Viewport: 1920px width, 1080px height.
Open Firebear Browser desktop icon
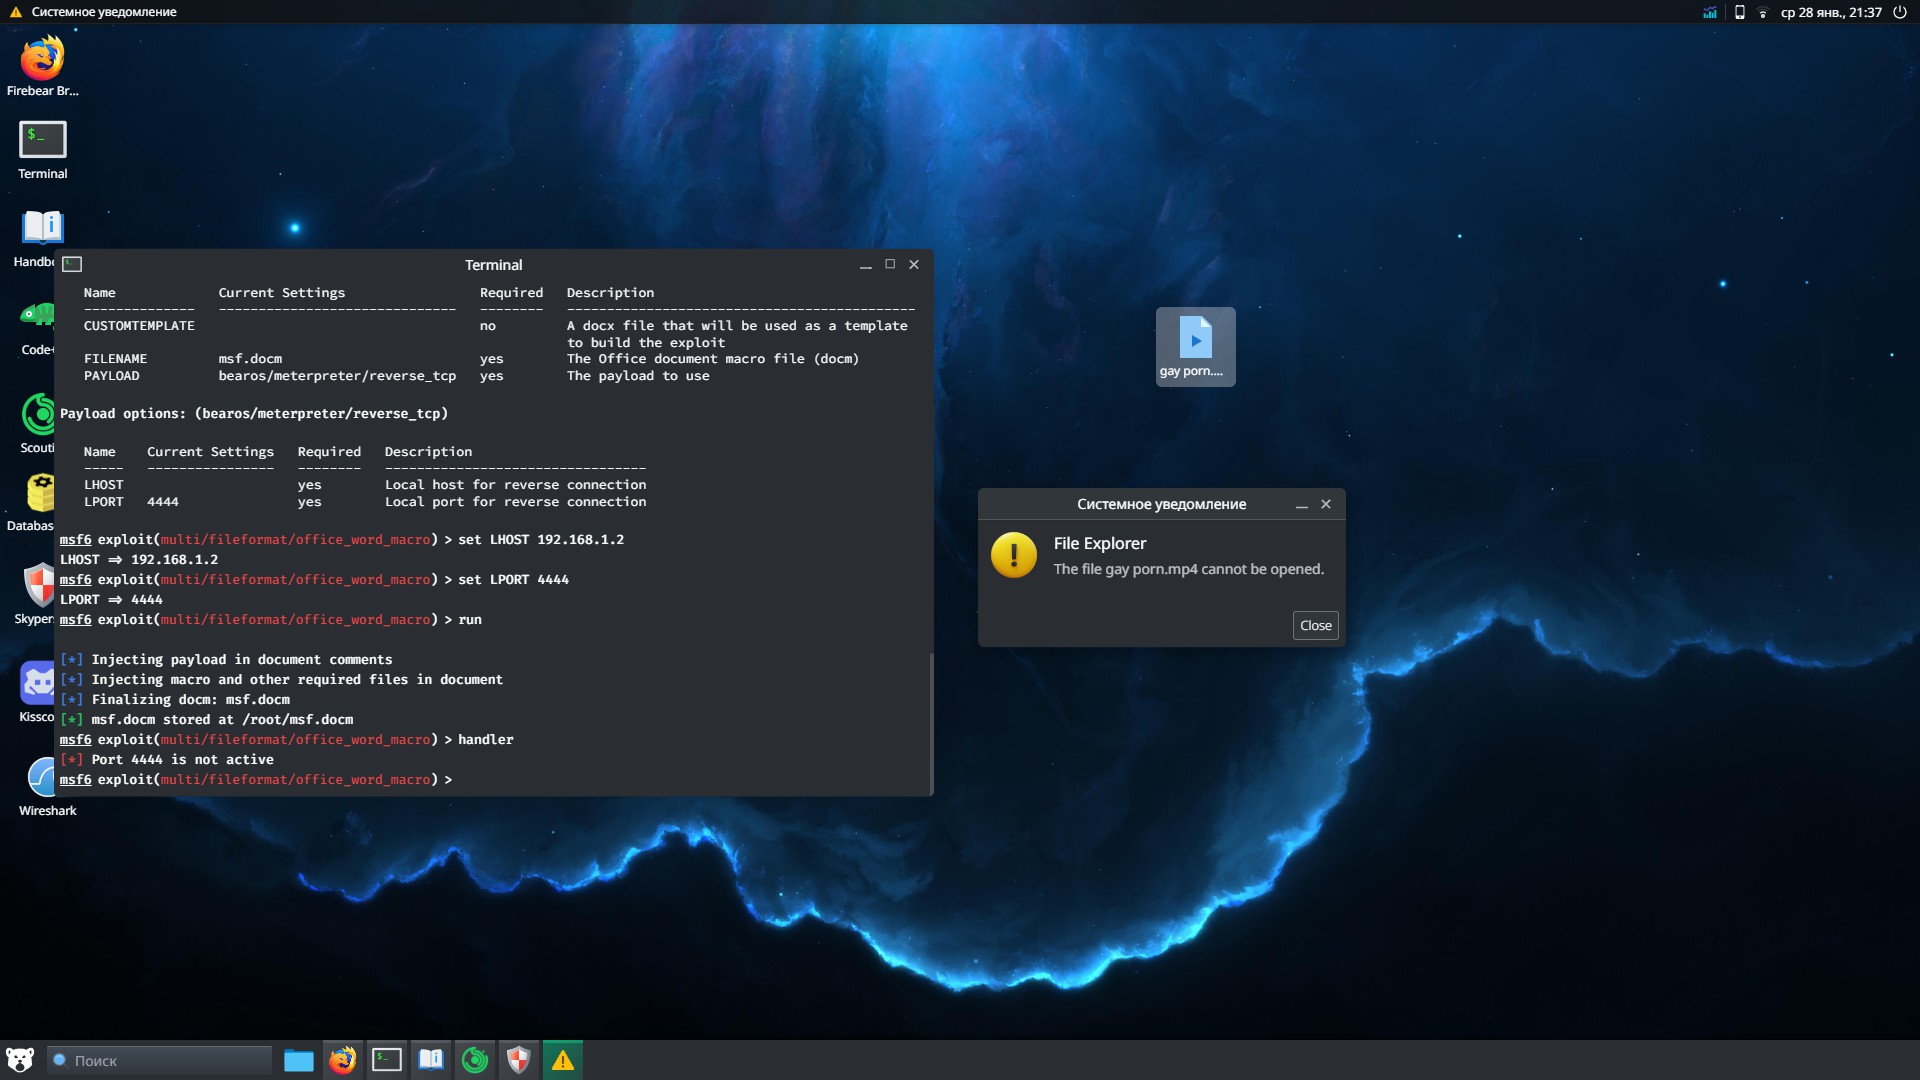click(42, 60)
